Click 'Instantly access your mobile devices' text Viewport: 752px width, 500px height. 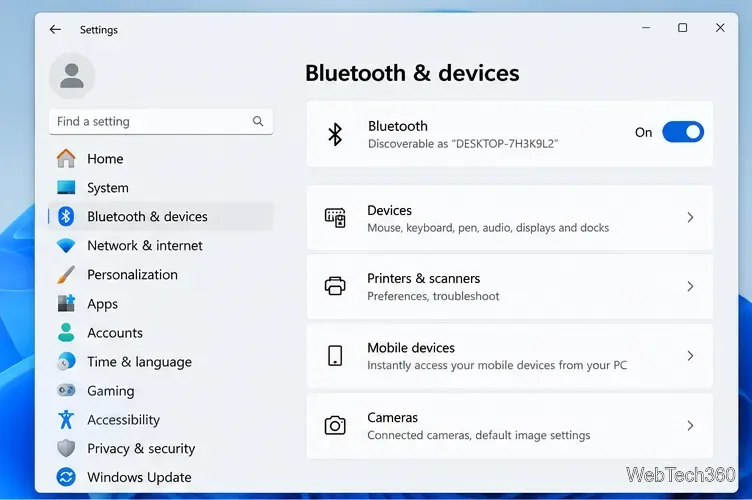pyautogui.click(x=497, y=365)
